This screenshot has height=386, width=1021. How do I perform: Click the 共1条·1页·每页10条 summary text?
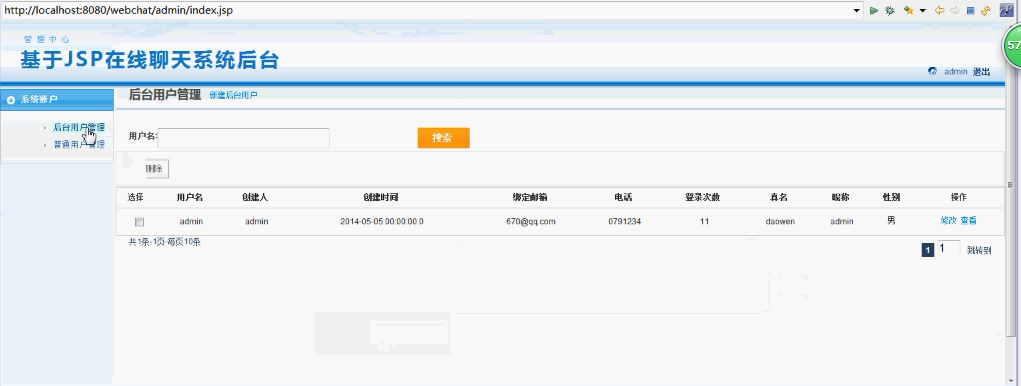point(164,242)
